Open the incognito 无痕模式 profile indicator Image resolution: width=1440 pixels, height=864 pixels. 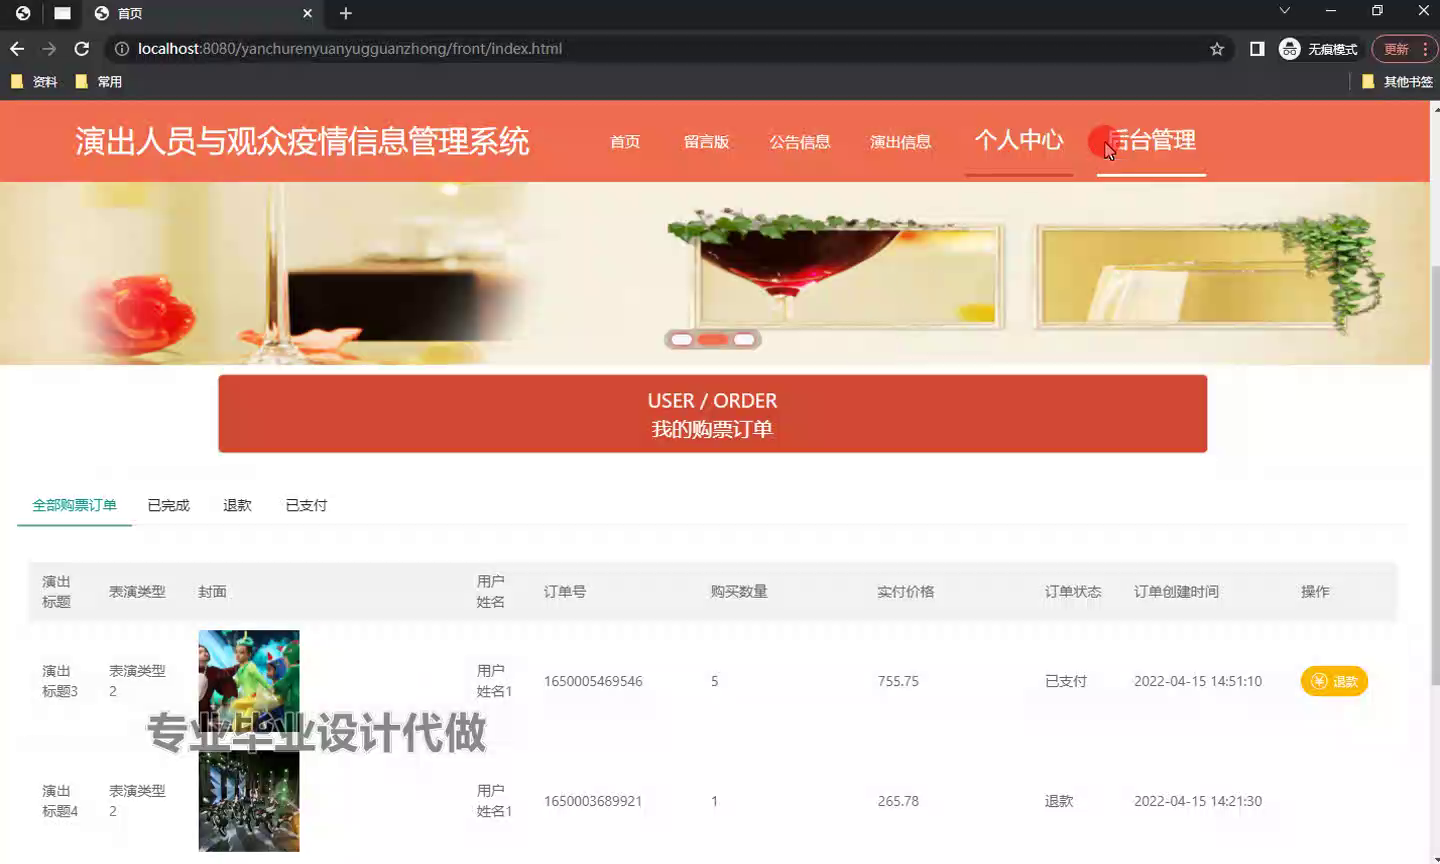[1318, 49]
